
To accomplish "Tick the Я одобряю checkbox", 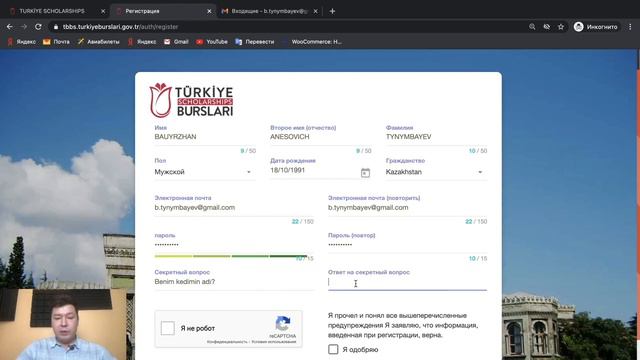I will (333, 349).
